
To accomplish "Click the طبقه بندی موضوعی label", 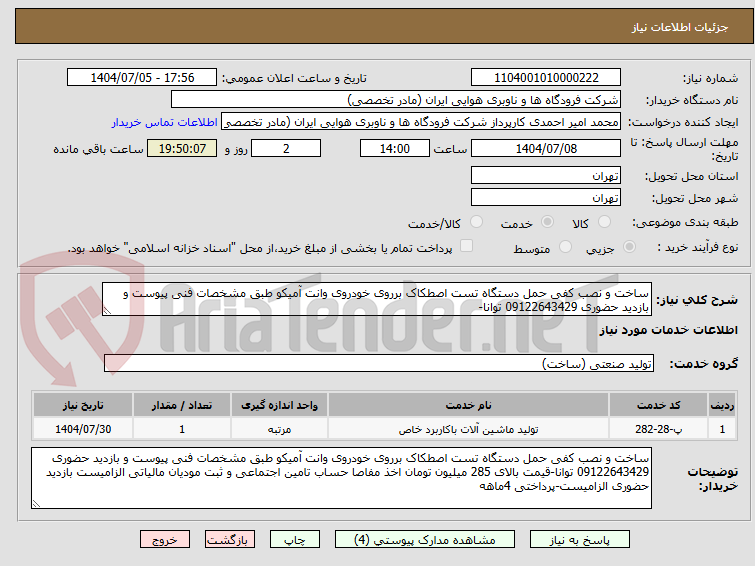I will click(x=685, y=223).
